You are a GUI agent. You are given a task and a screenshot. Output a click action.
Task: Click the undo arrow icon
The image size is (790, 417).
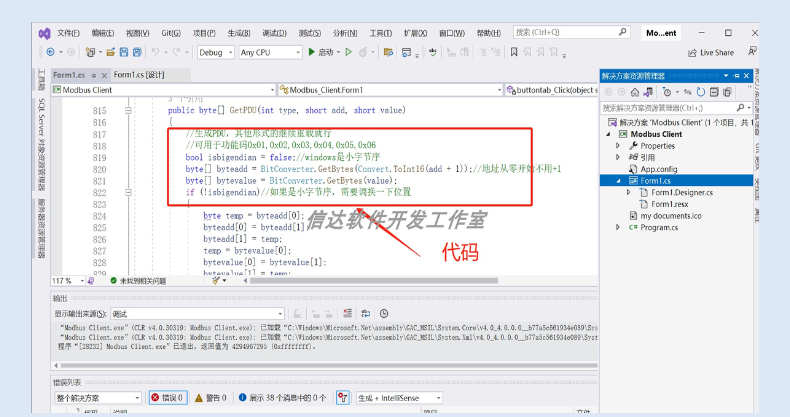click(x=155, y=52)
